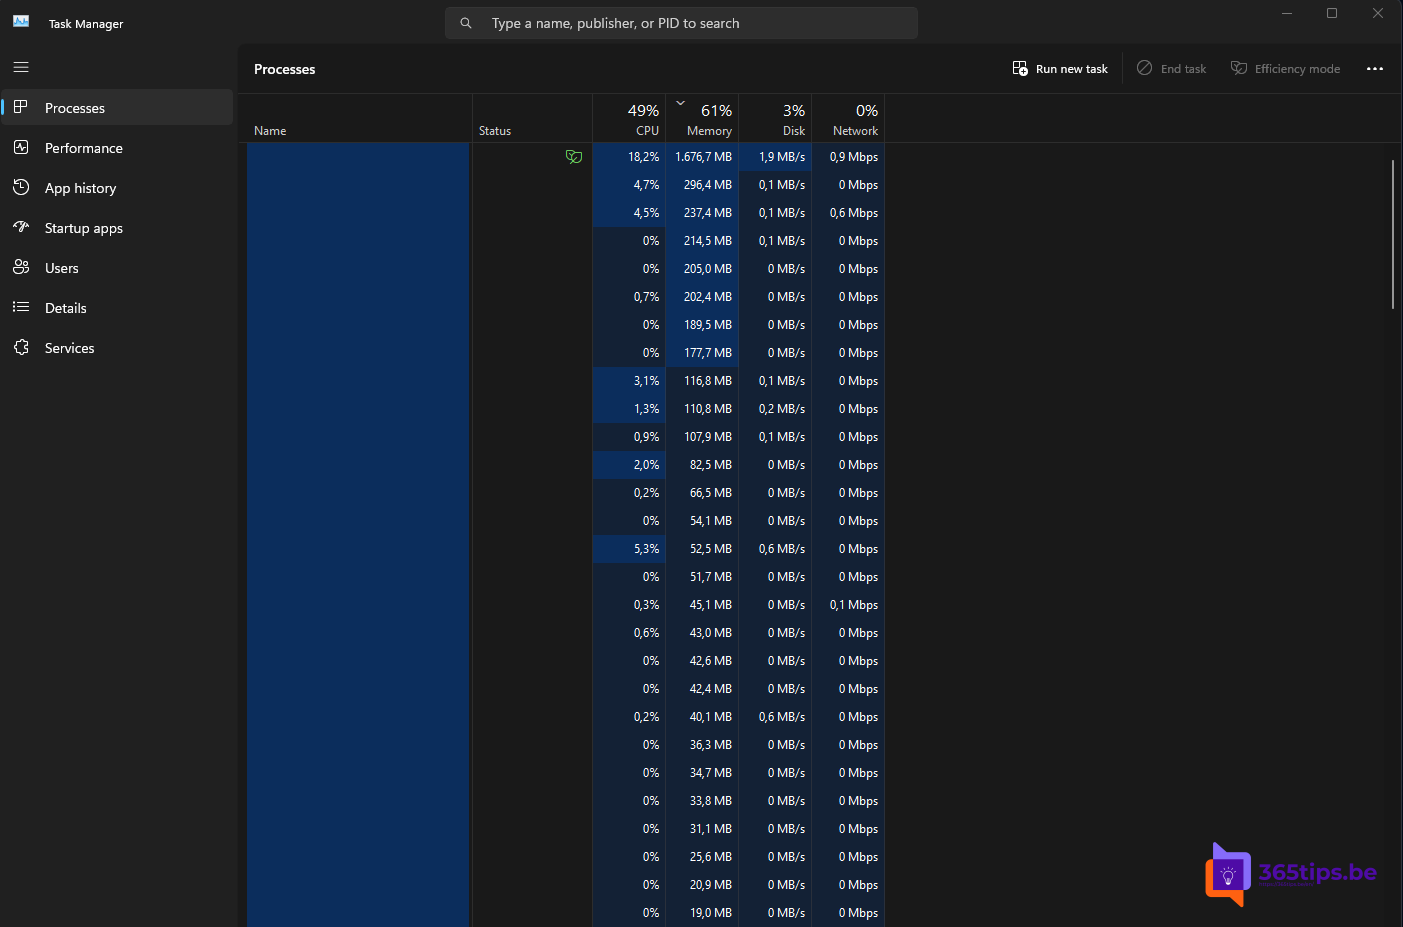Click the search magnifier icon
Image resolution: width=1403 pixels, height=927 pixels.
[466, 23]
